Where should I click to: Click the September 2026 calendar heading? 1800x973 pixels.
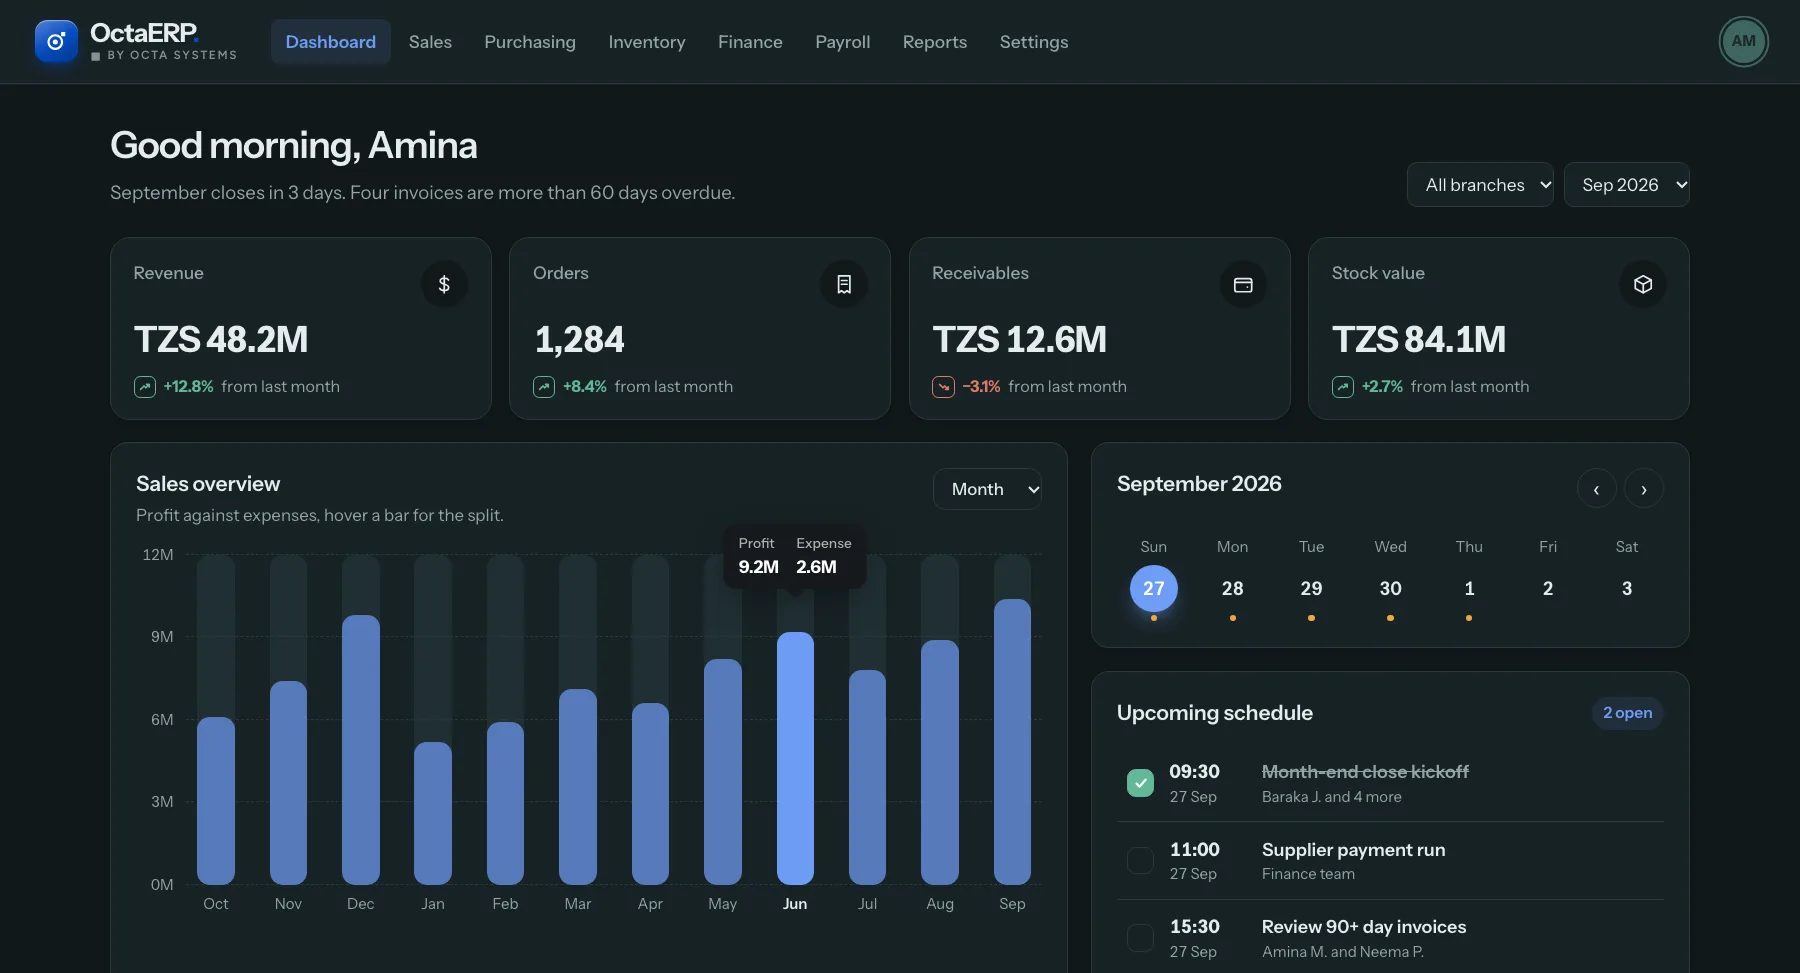coord(1199,484)
